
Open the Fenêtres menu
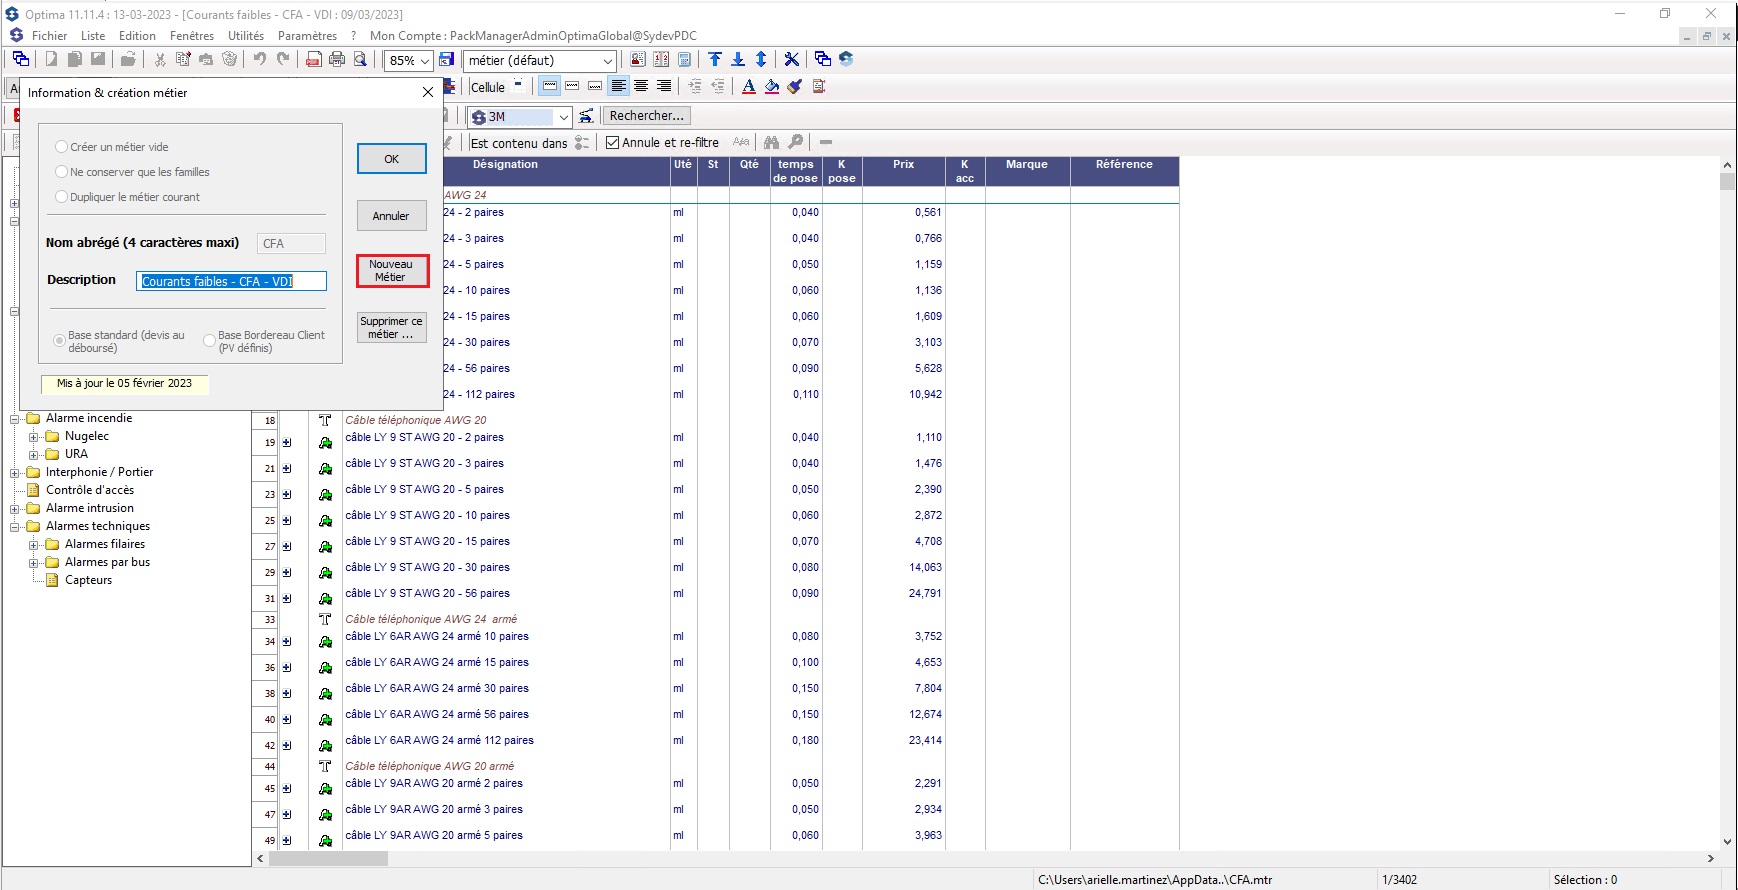tap(192, 35)
